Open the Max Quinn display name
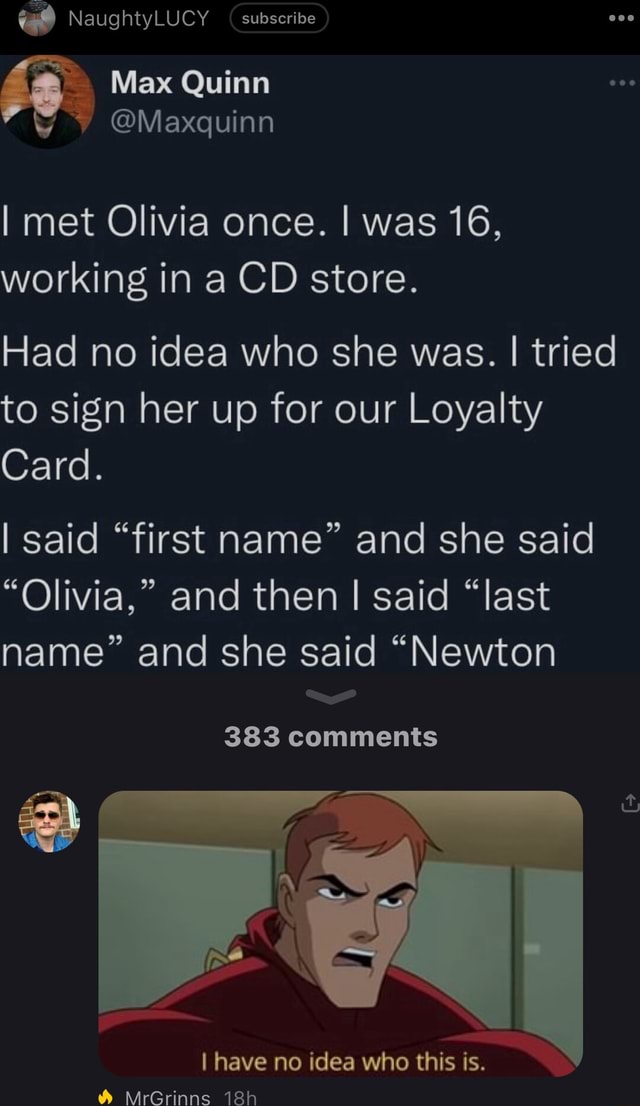The height and width of the screenshot is (1106, 640). (x=190, y=83)
